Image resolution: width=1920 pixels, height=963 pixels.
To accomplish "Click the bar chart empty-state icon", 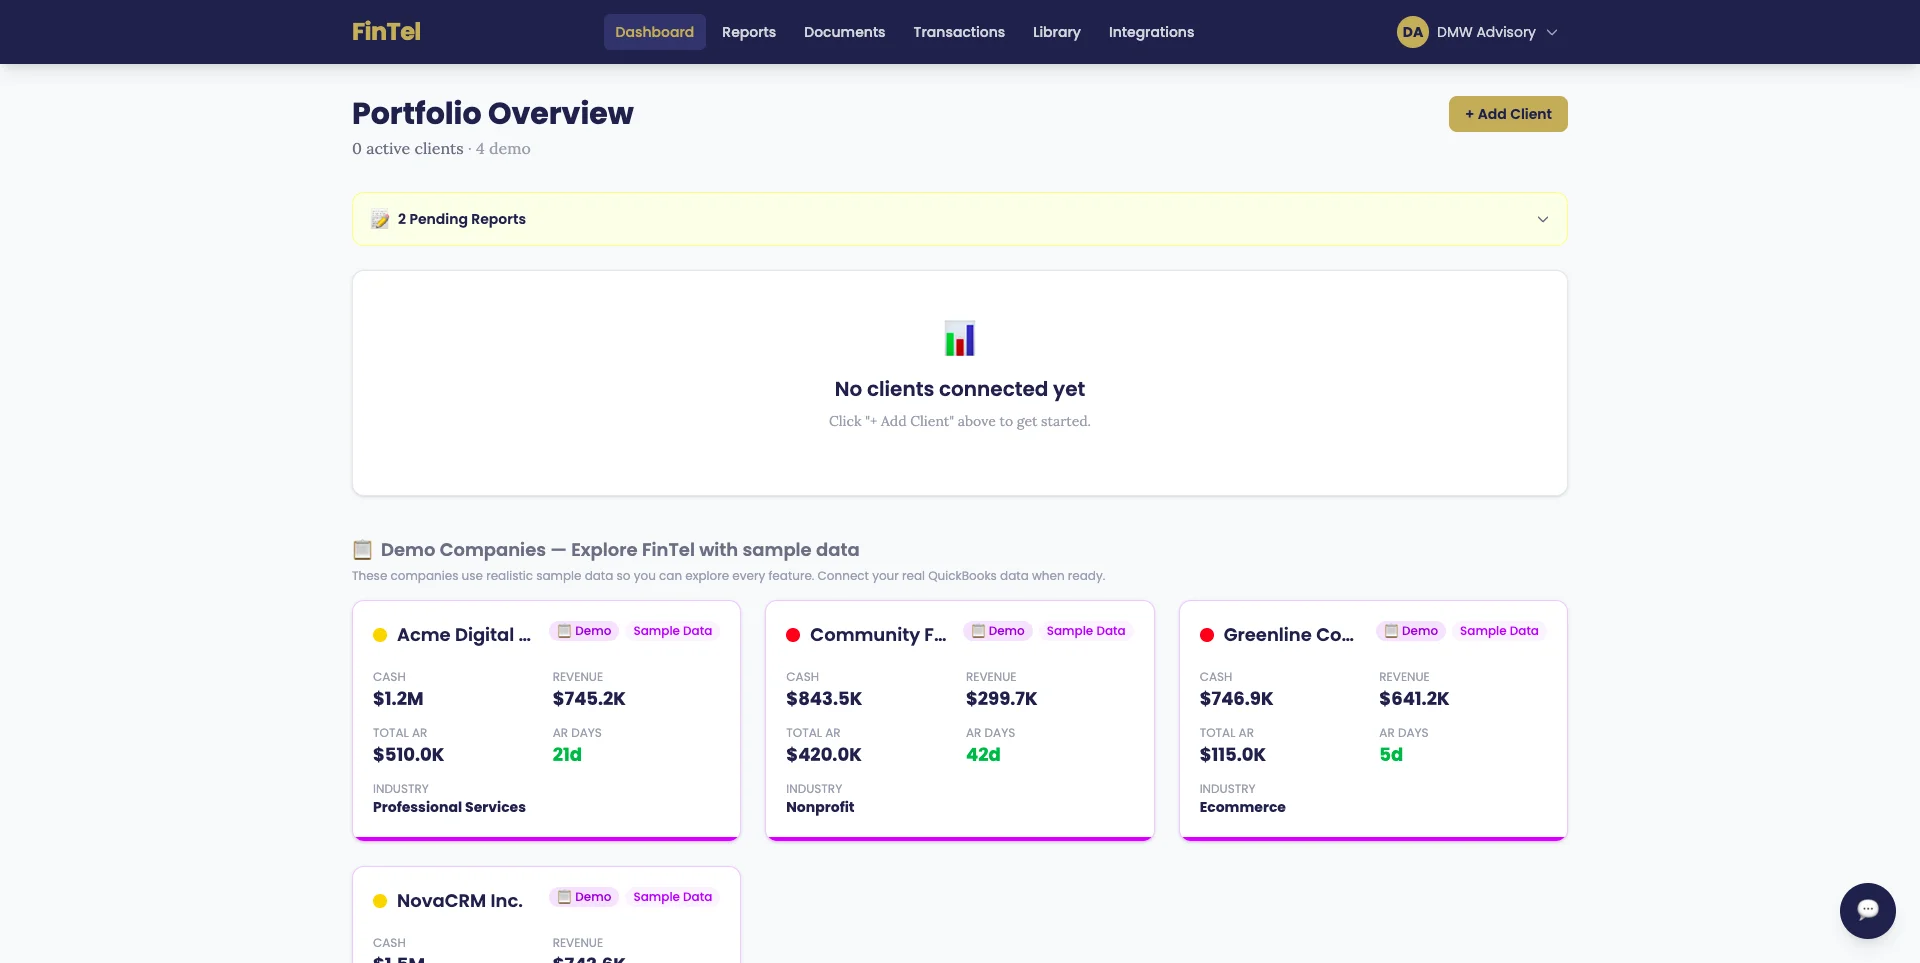I will (959, 338).
